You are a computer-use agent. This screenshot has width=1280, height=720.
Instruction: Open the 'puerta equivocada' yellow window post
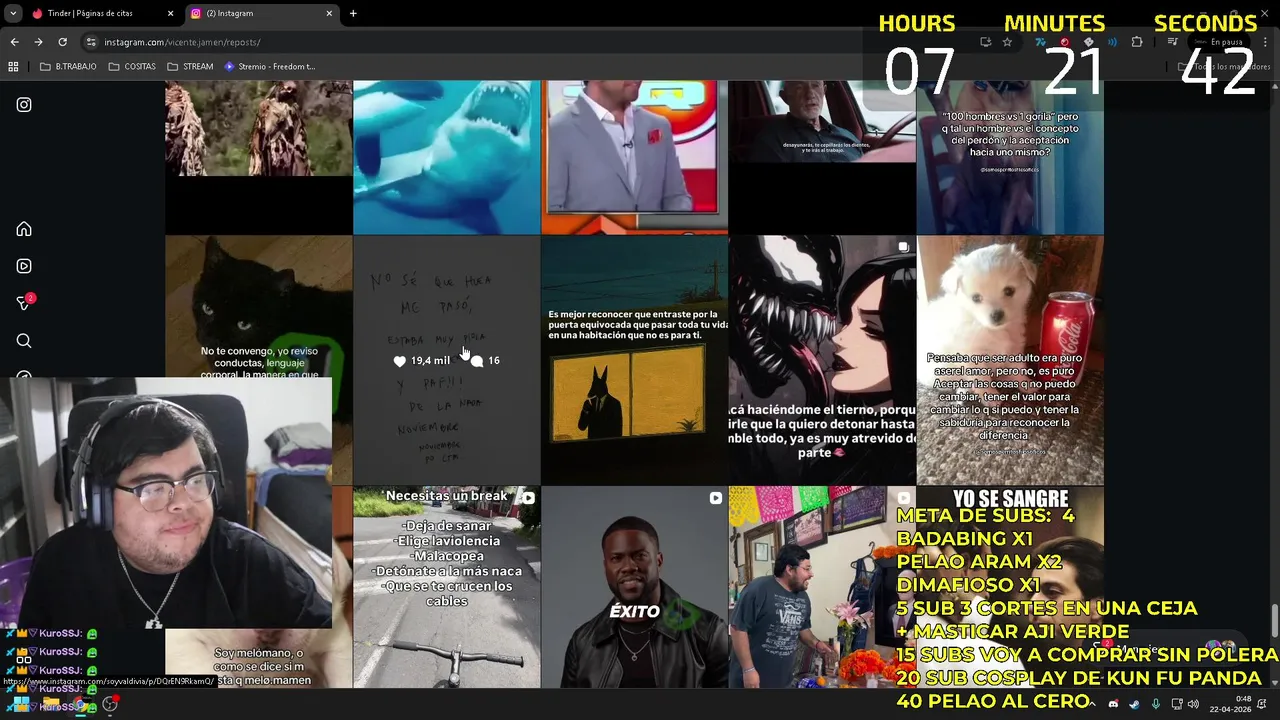point(634,360)
